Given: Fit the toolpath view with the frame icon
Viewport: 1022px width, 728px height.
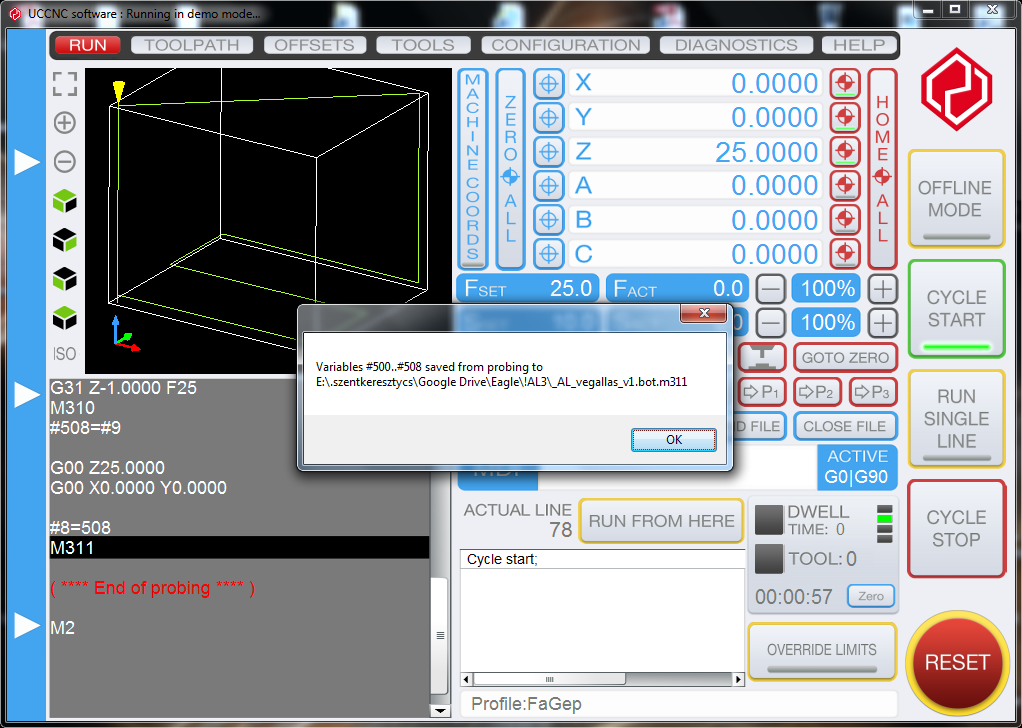Looking at the screenshot, I should 65,84.
